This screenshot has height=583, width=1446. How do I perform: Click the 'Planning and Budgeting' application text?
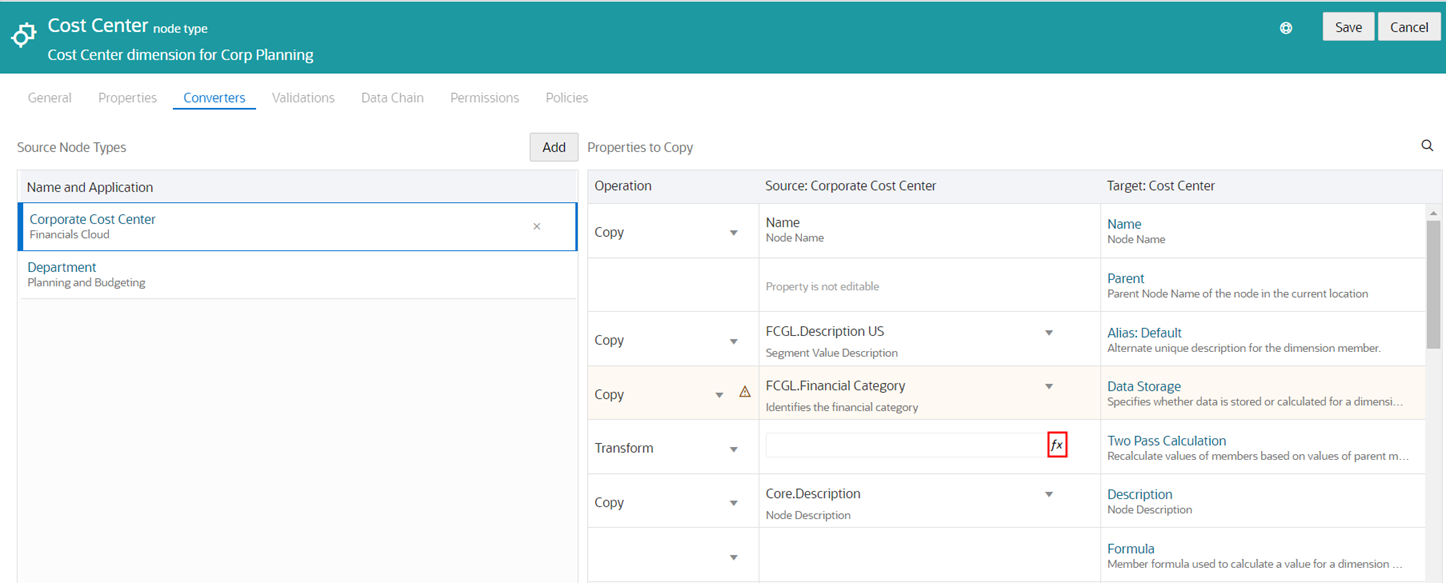86,283
